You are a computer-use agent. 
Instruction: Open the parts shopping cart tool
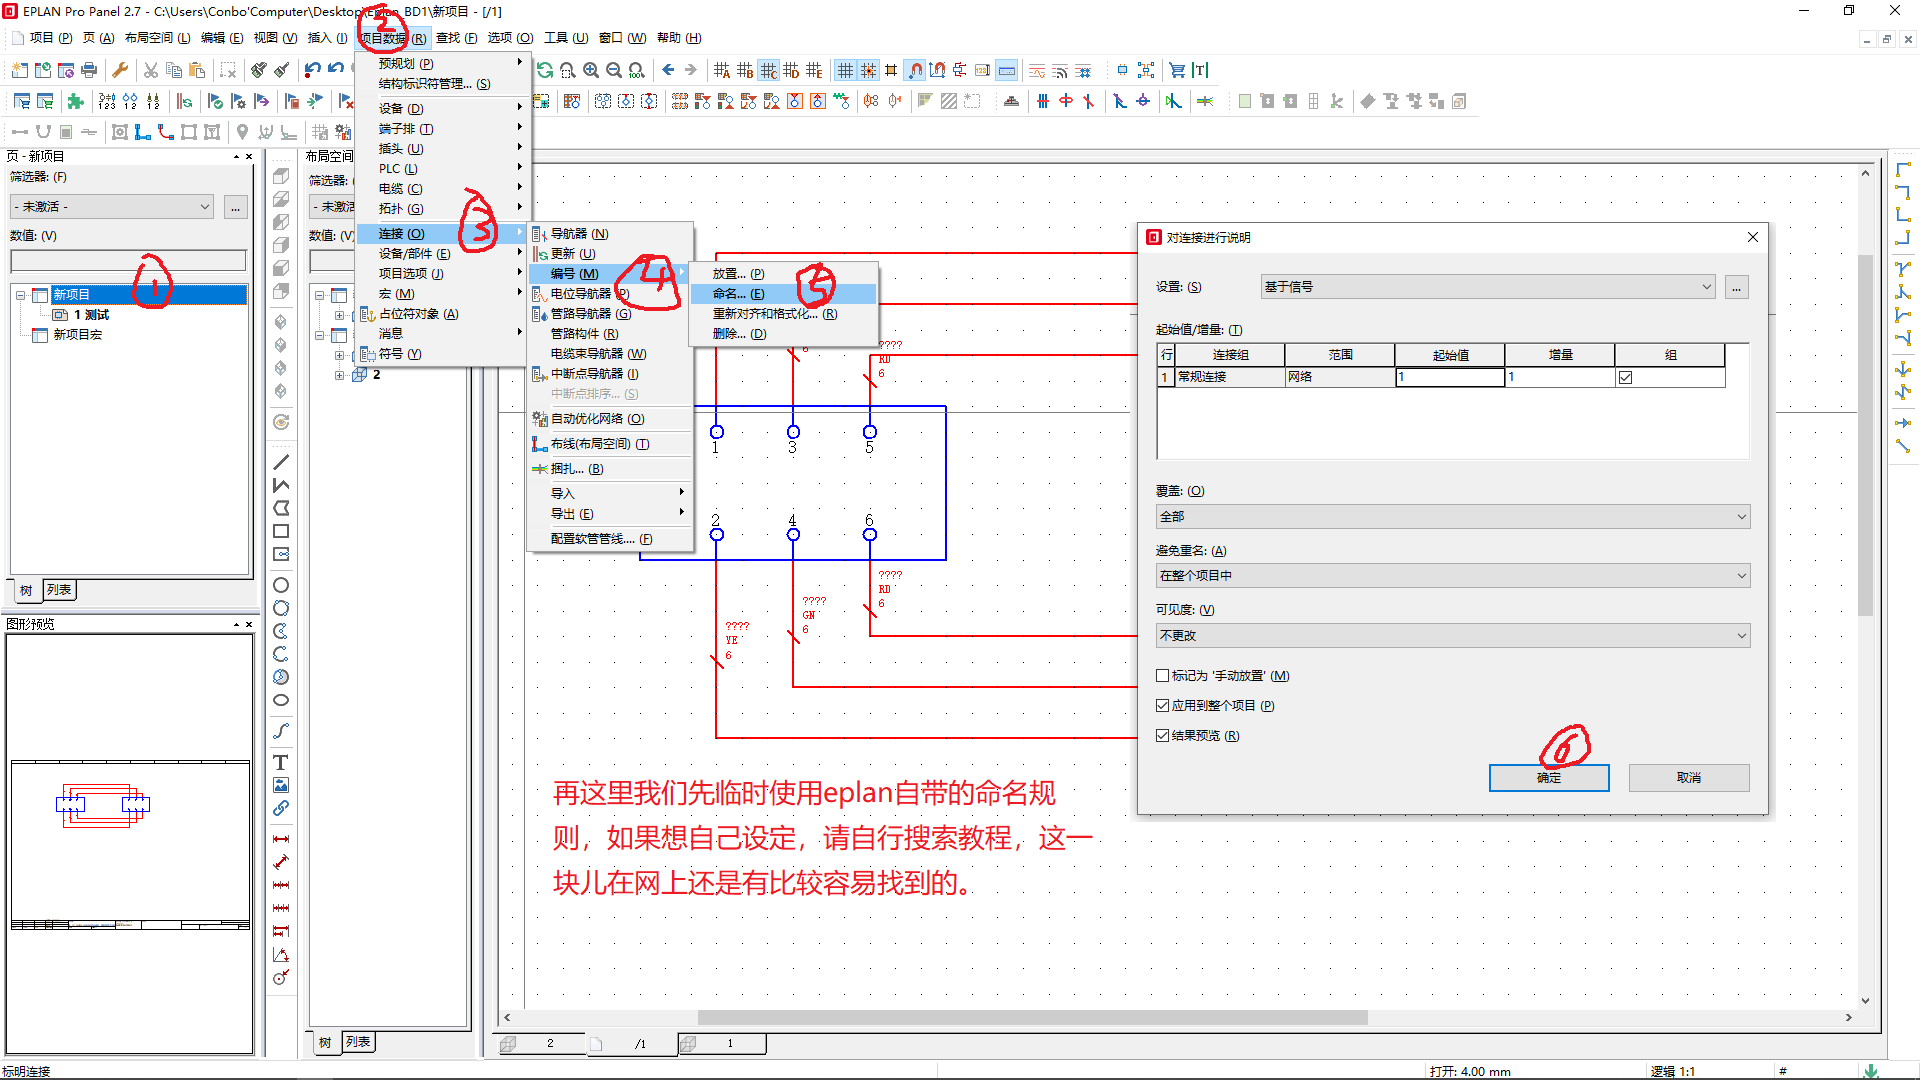click(x=1178, y=70)
